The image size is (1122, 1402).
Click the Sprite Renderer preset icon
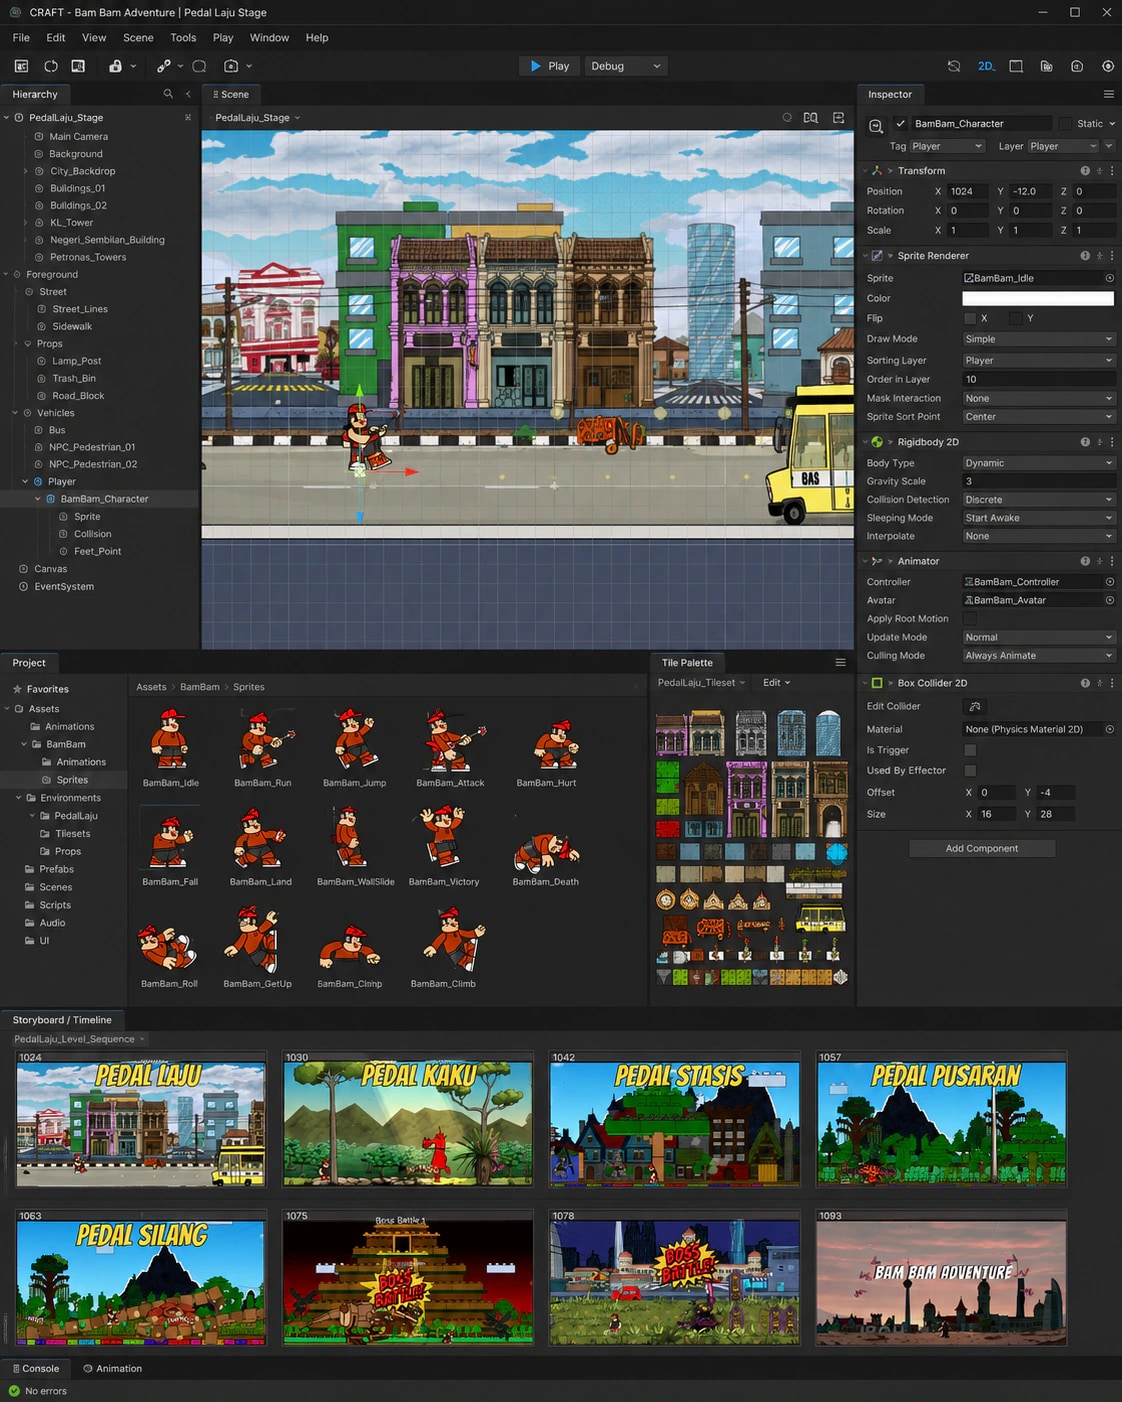pyautogui.click(x=1099, y=256)
